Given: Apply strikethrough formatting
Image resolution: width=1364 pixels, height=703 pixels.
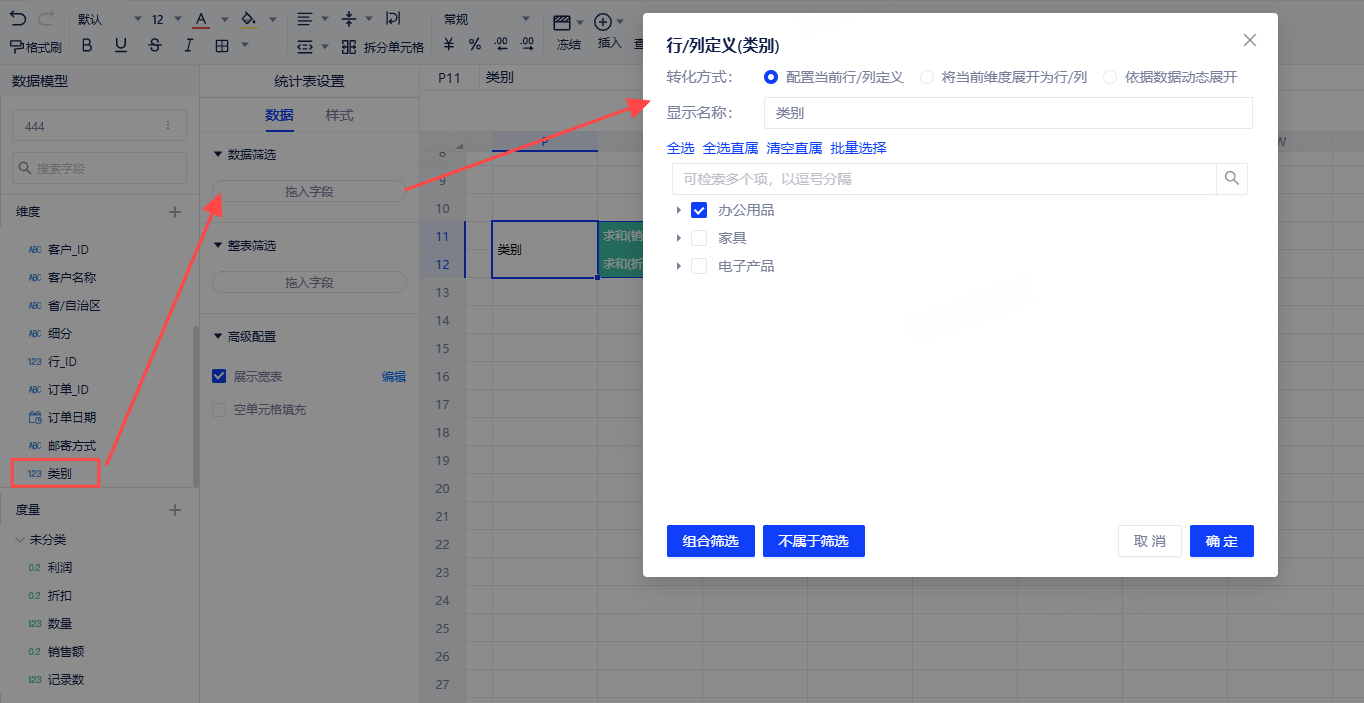Looking at the screenshot, I should pyautogui.click(x=154, y=46).
